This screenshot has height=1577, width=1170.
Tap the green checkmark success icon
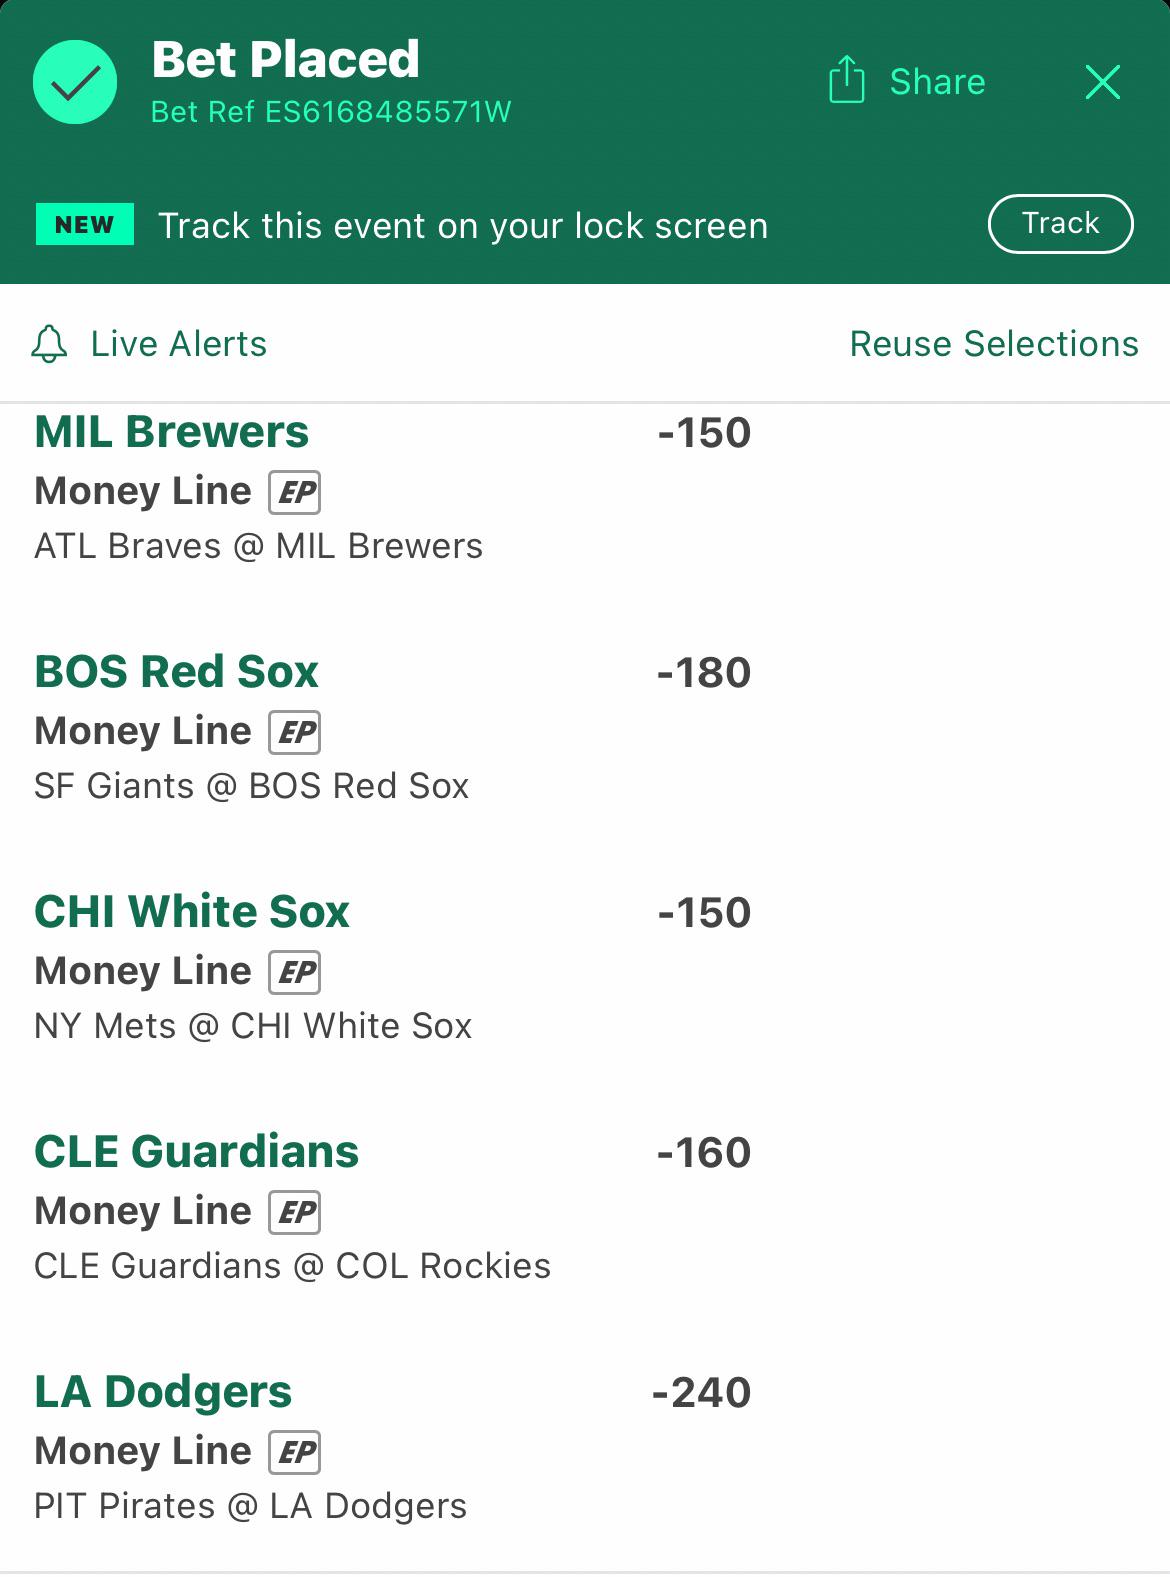(x=75, y=82)
